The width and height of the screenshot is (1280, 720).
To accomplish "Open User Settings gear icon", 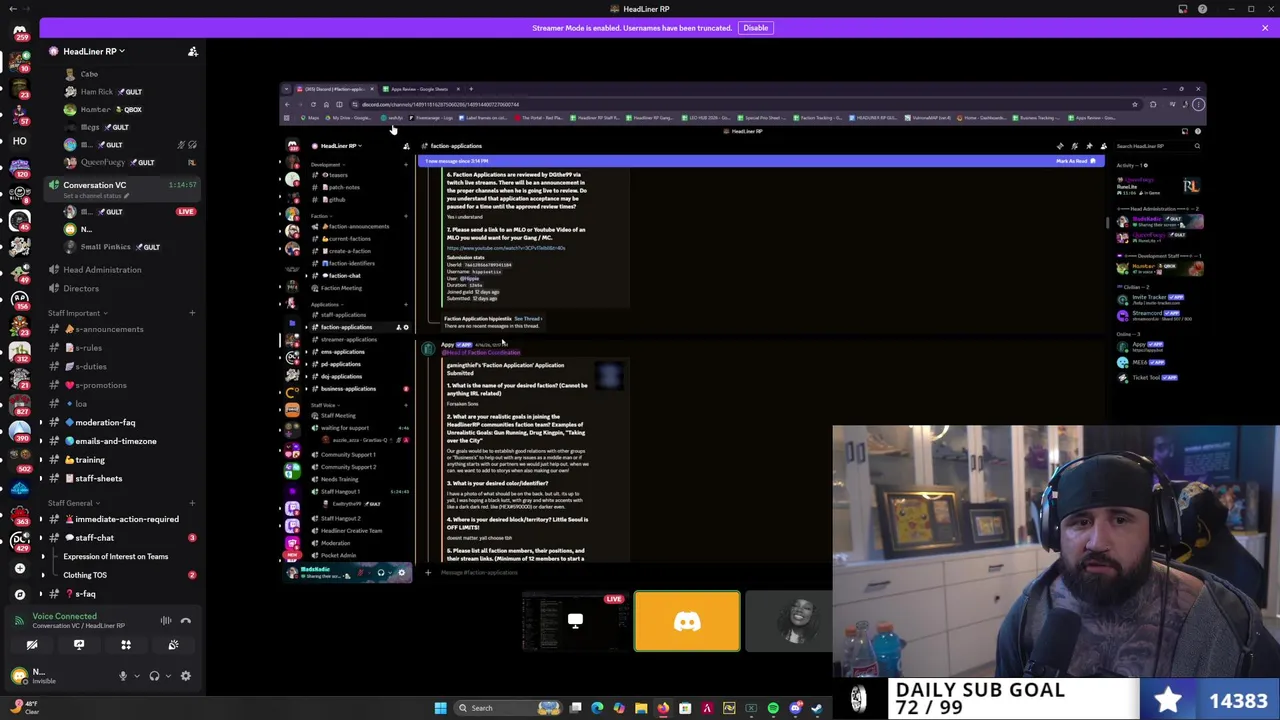I will point(185,676).
